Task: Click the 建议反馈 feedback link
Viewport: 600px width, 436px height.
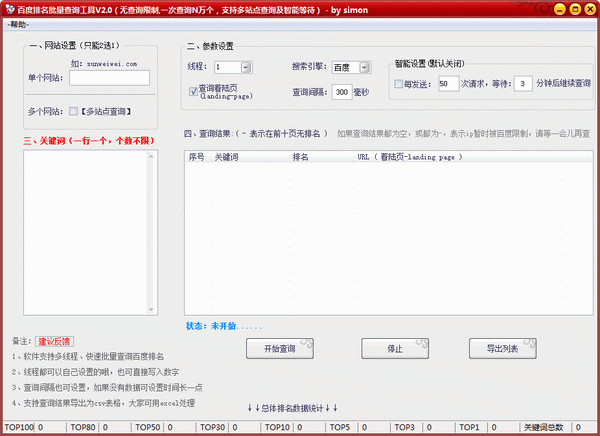Action: coord(54,341)
